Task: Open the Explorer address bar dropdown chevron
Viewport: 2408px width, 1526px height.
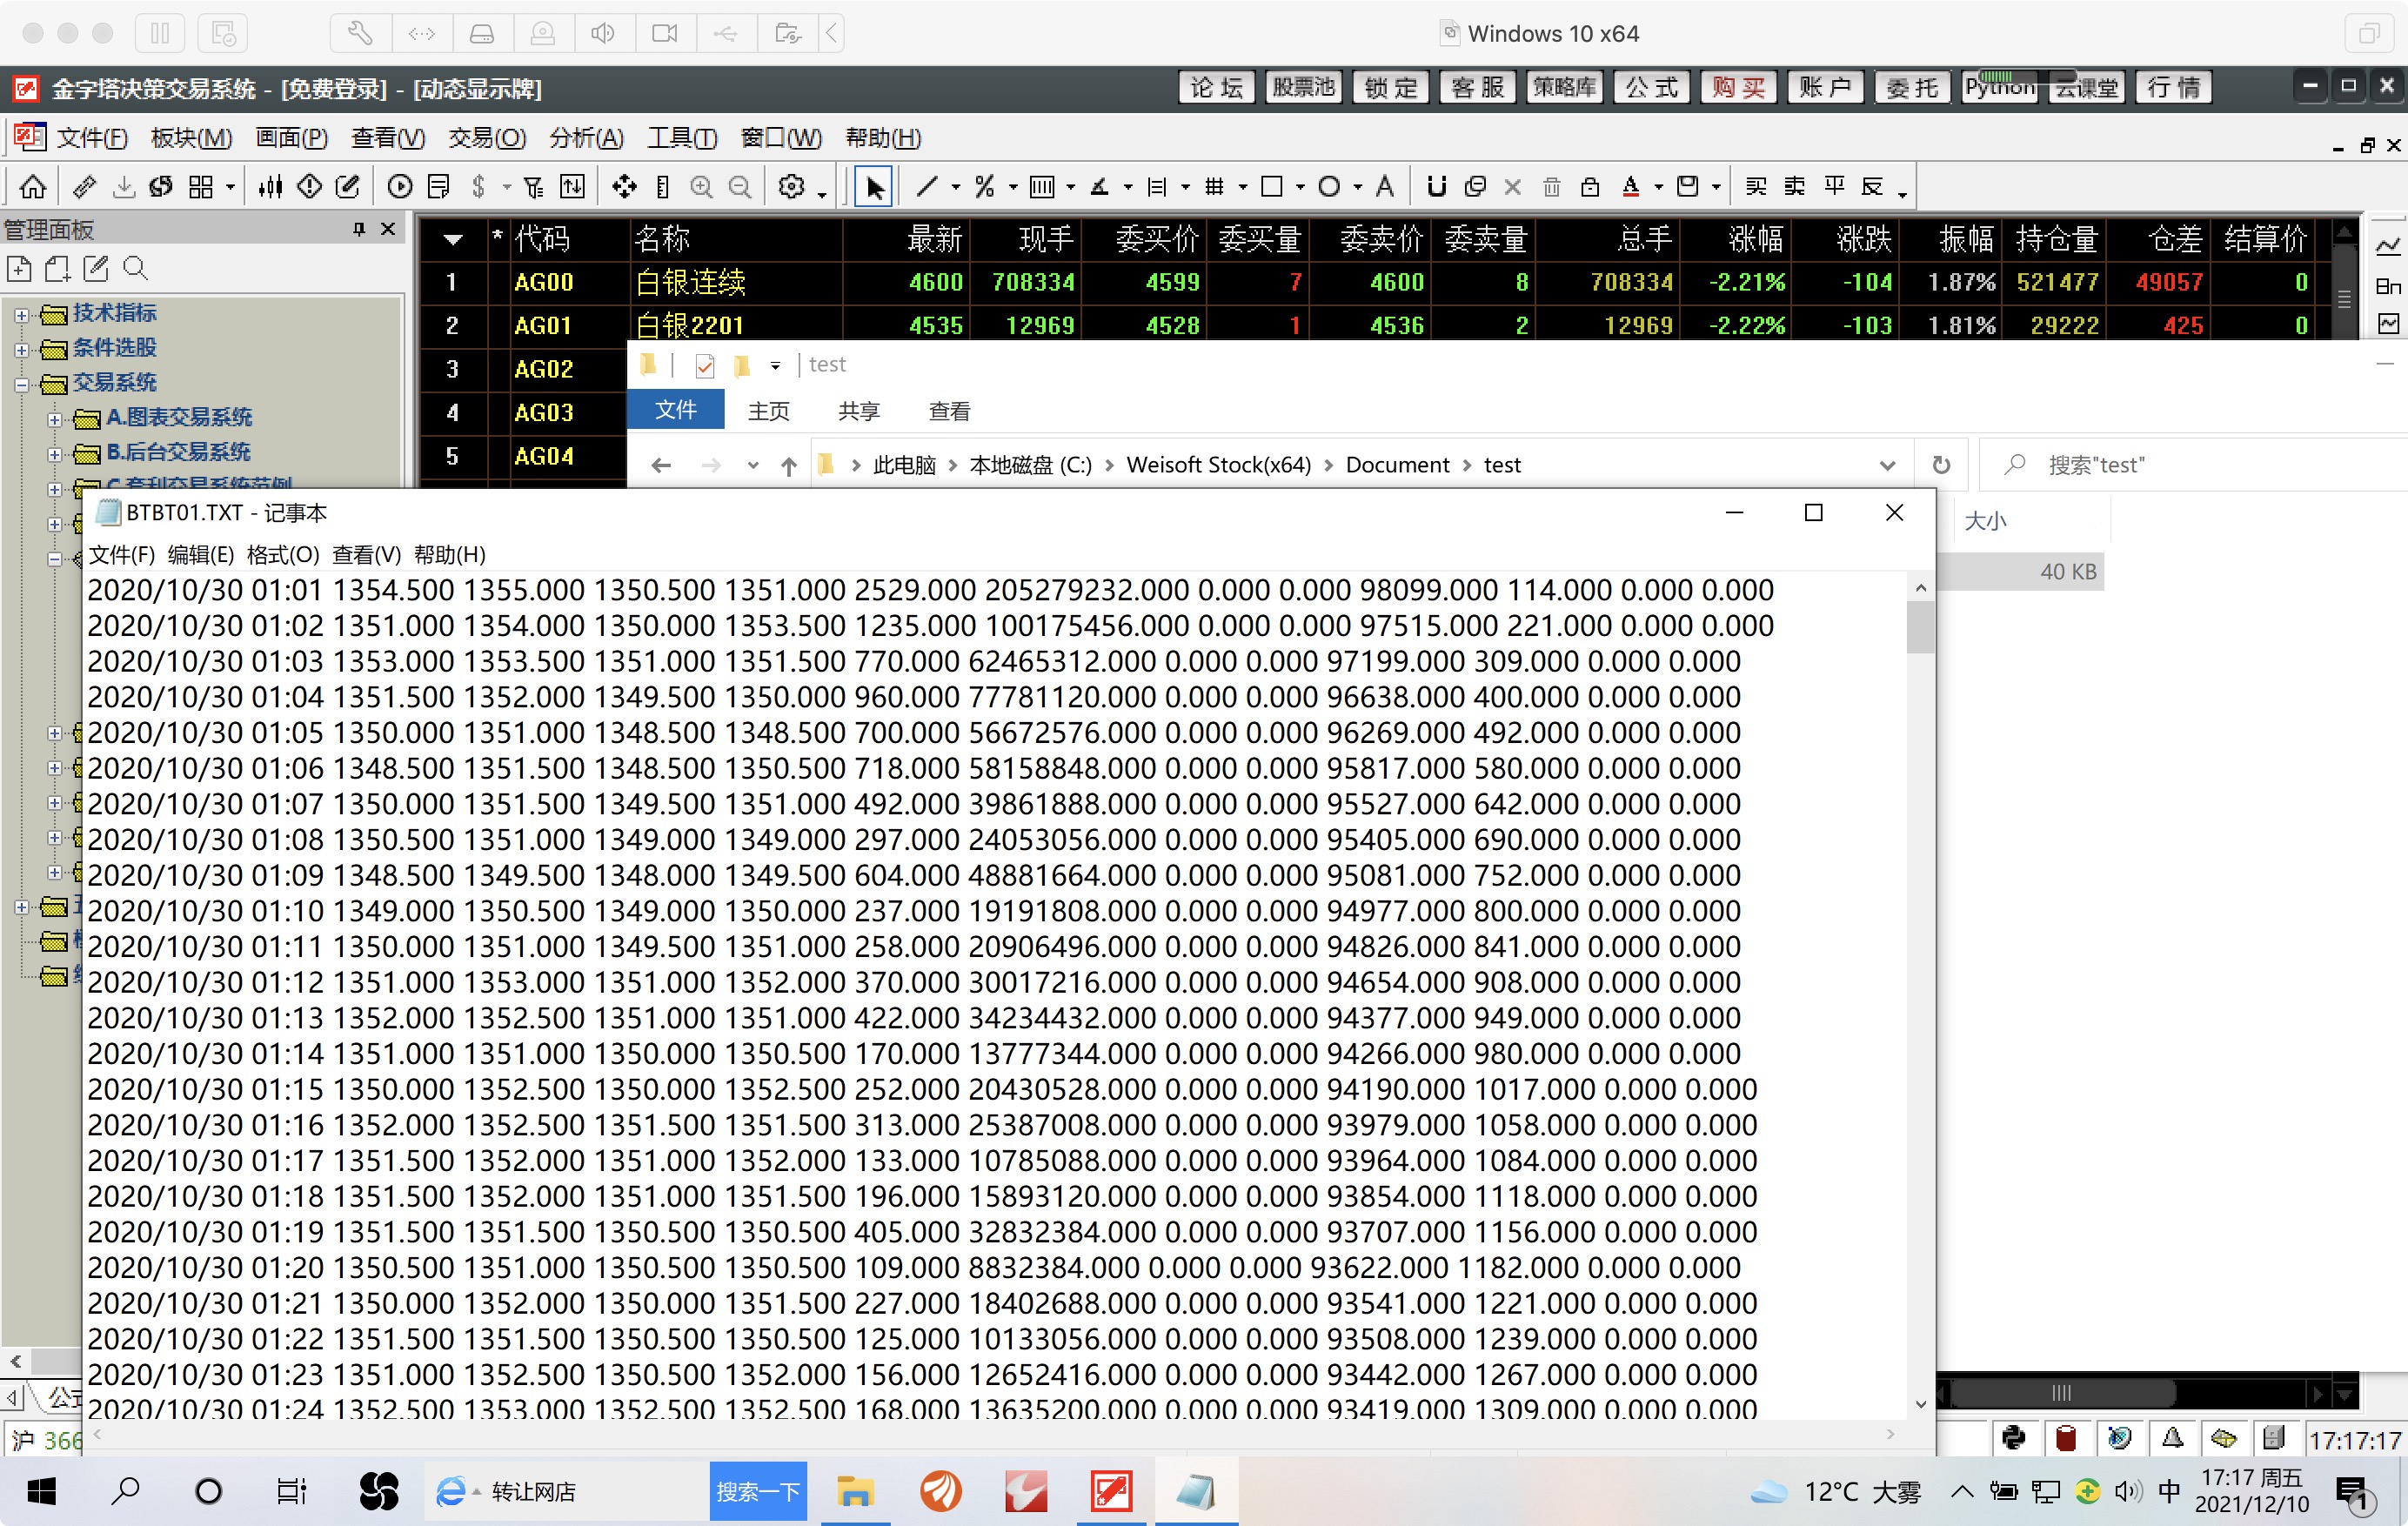Action: [1887, 465]
